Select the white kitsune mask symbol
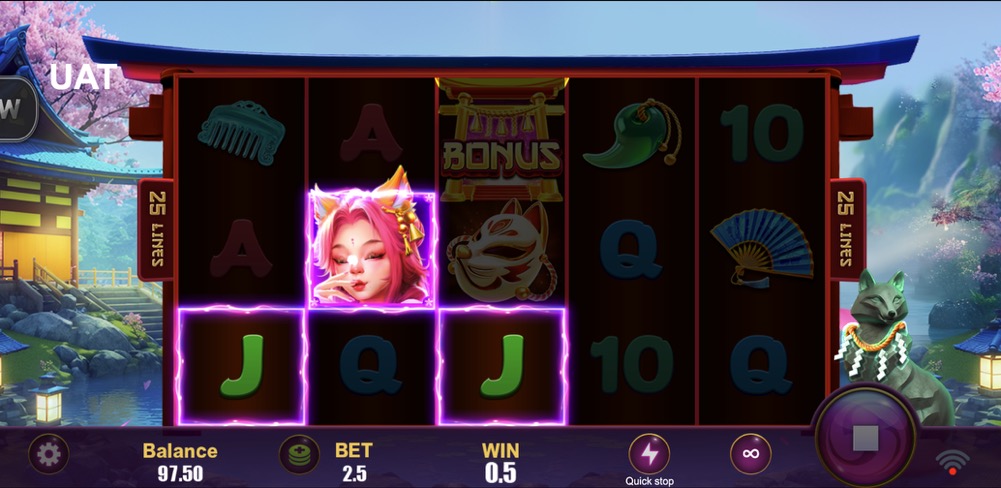The width and height of the screenshot is (1001, 488). point(502,250)
